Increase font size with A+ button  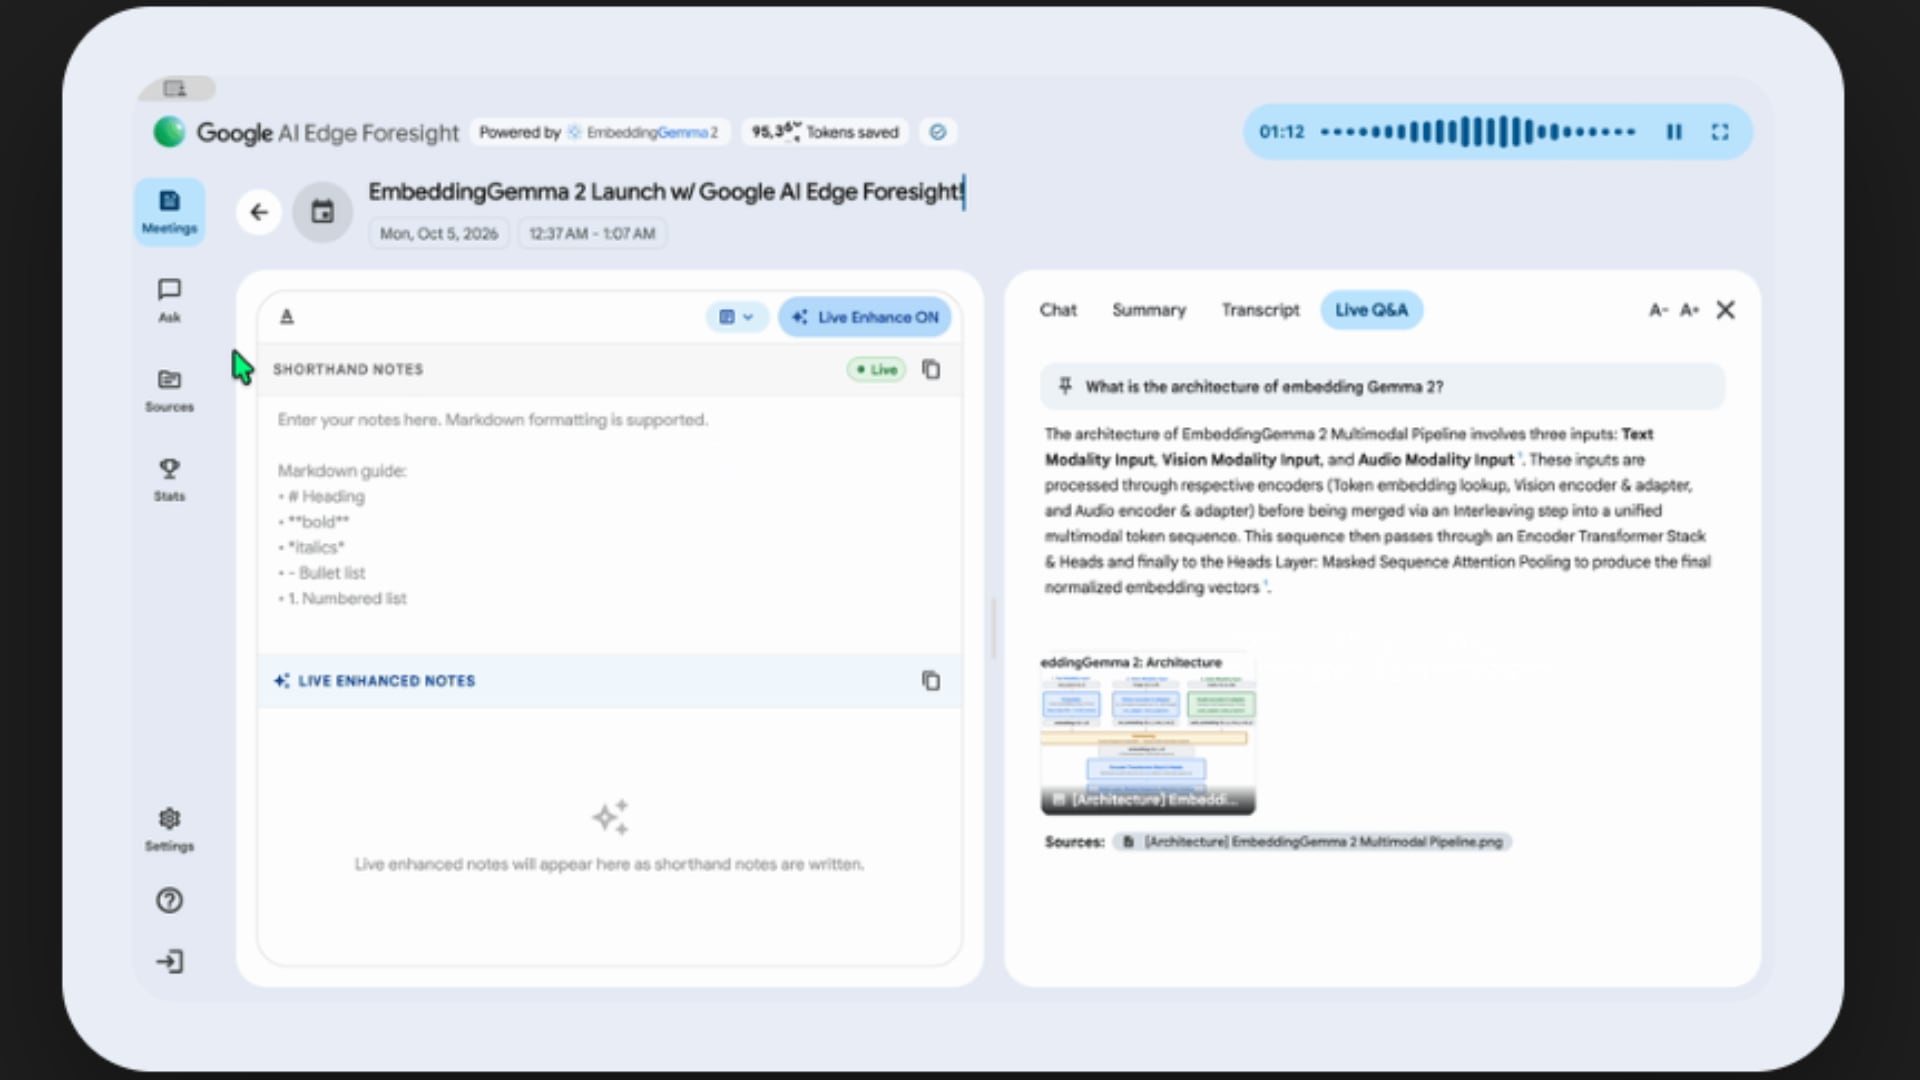point(1689,310)
